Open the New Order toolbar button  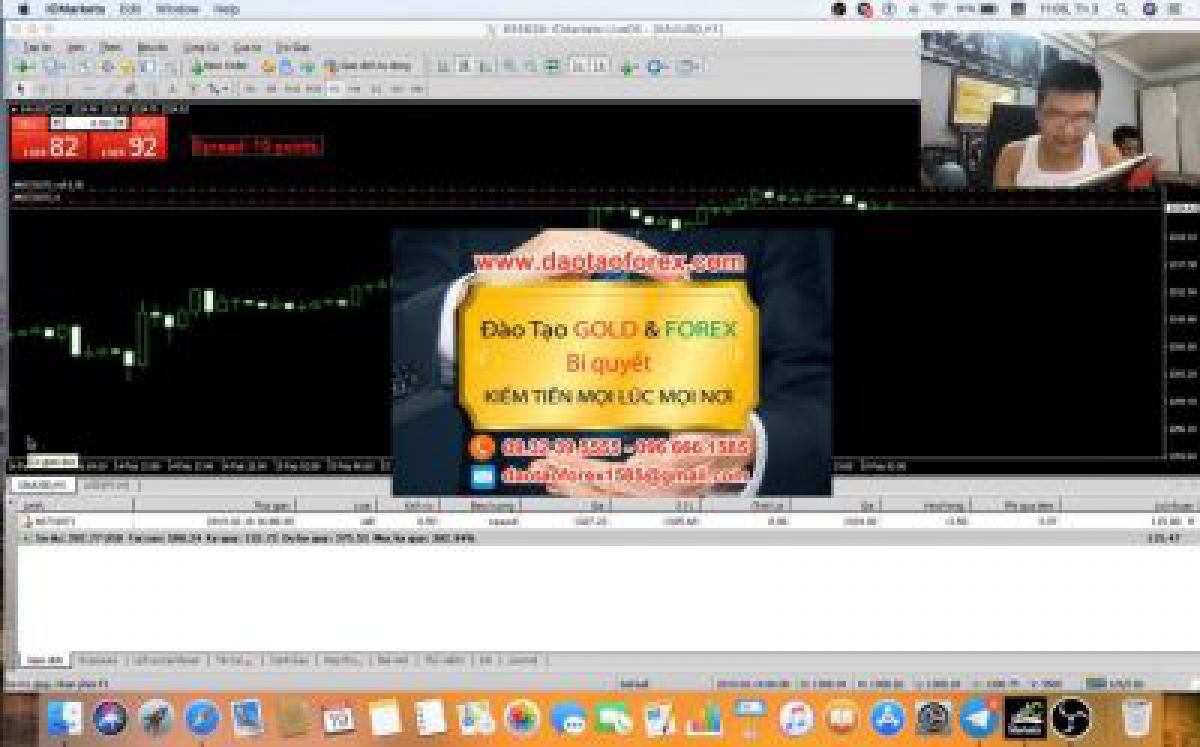pyautogui.click(x=218, y=67)
